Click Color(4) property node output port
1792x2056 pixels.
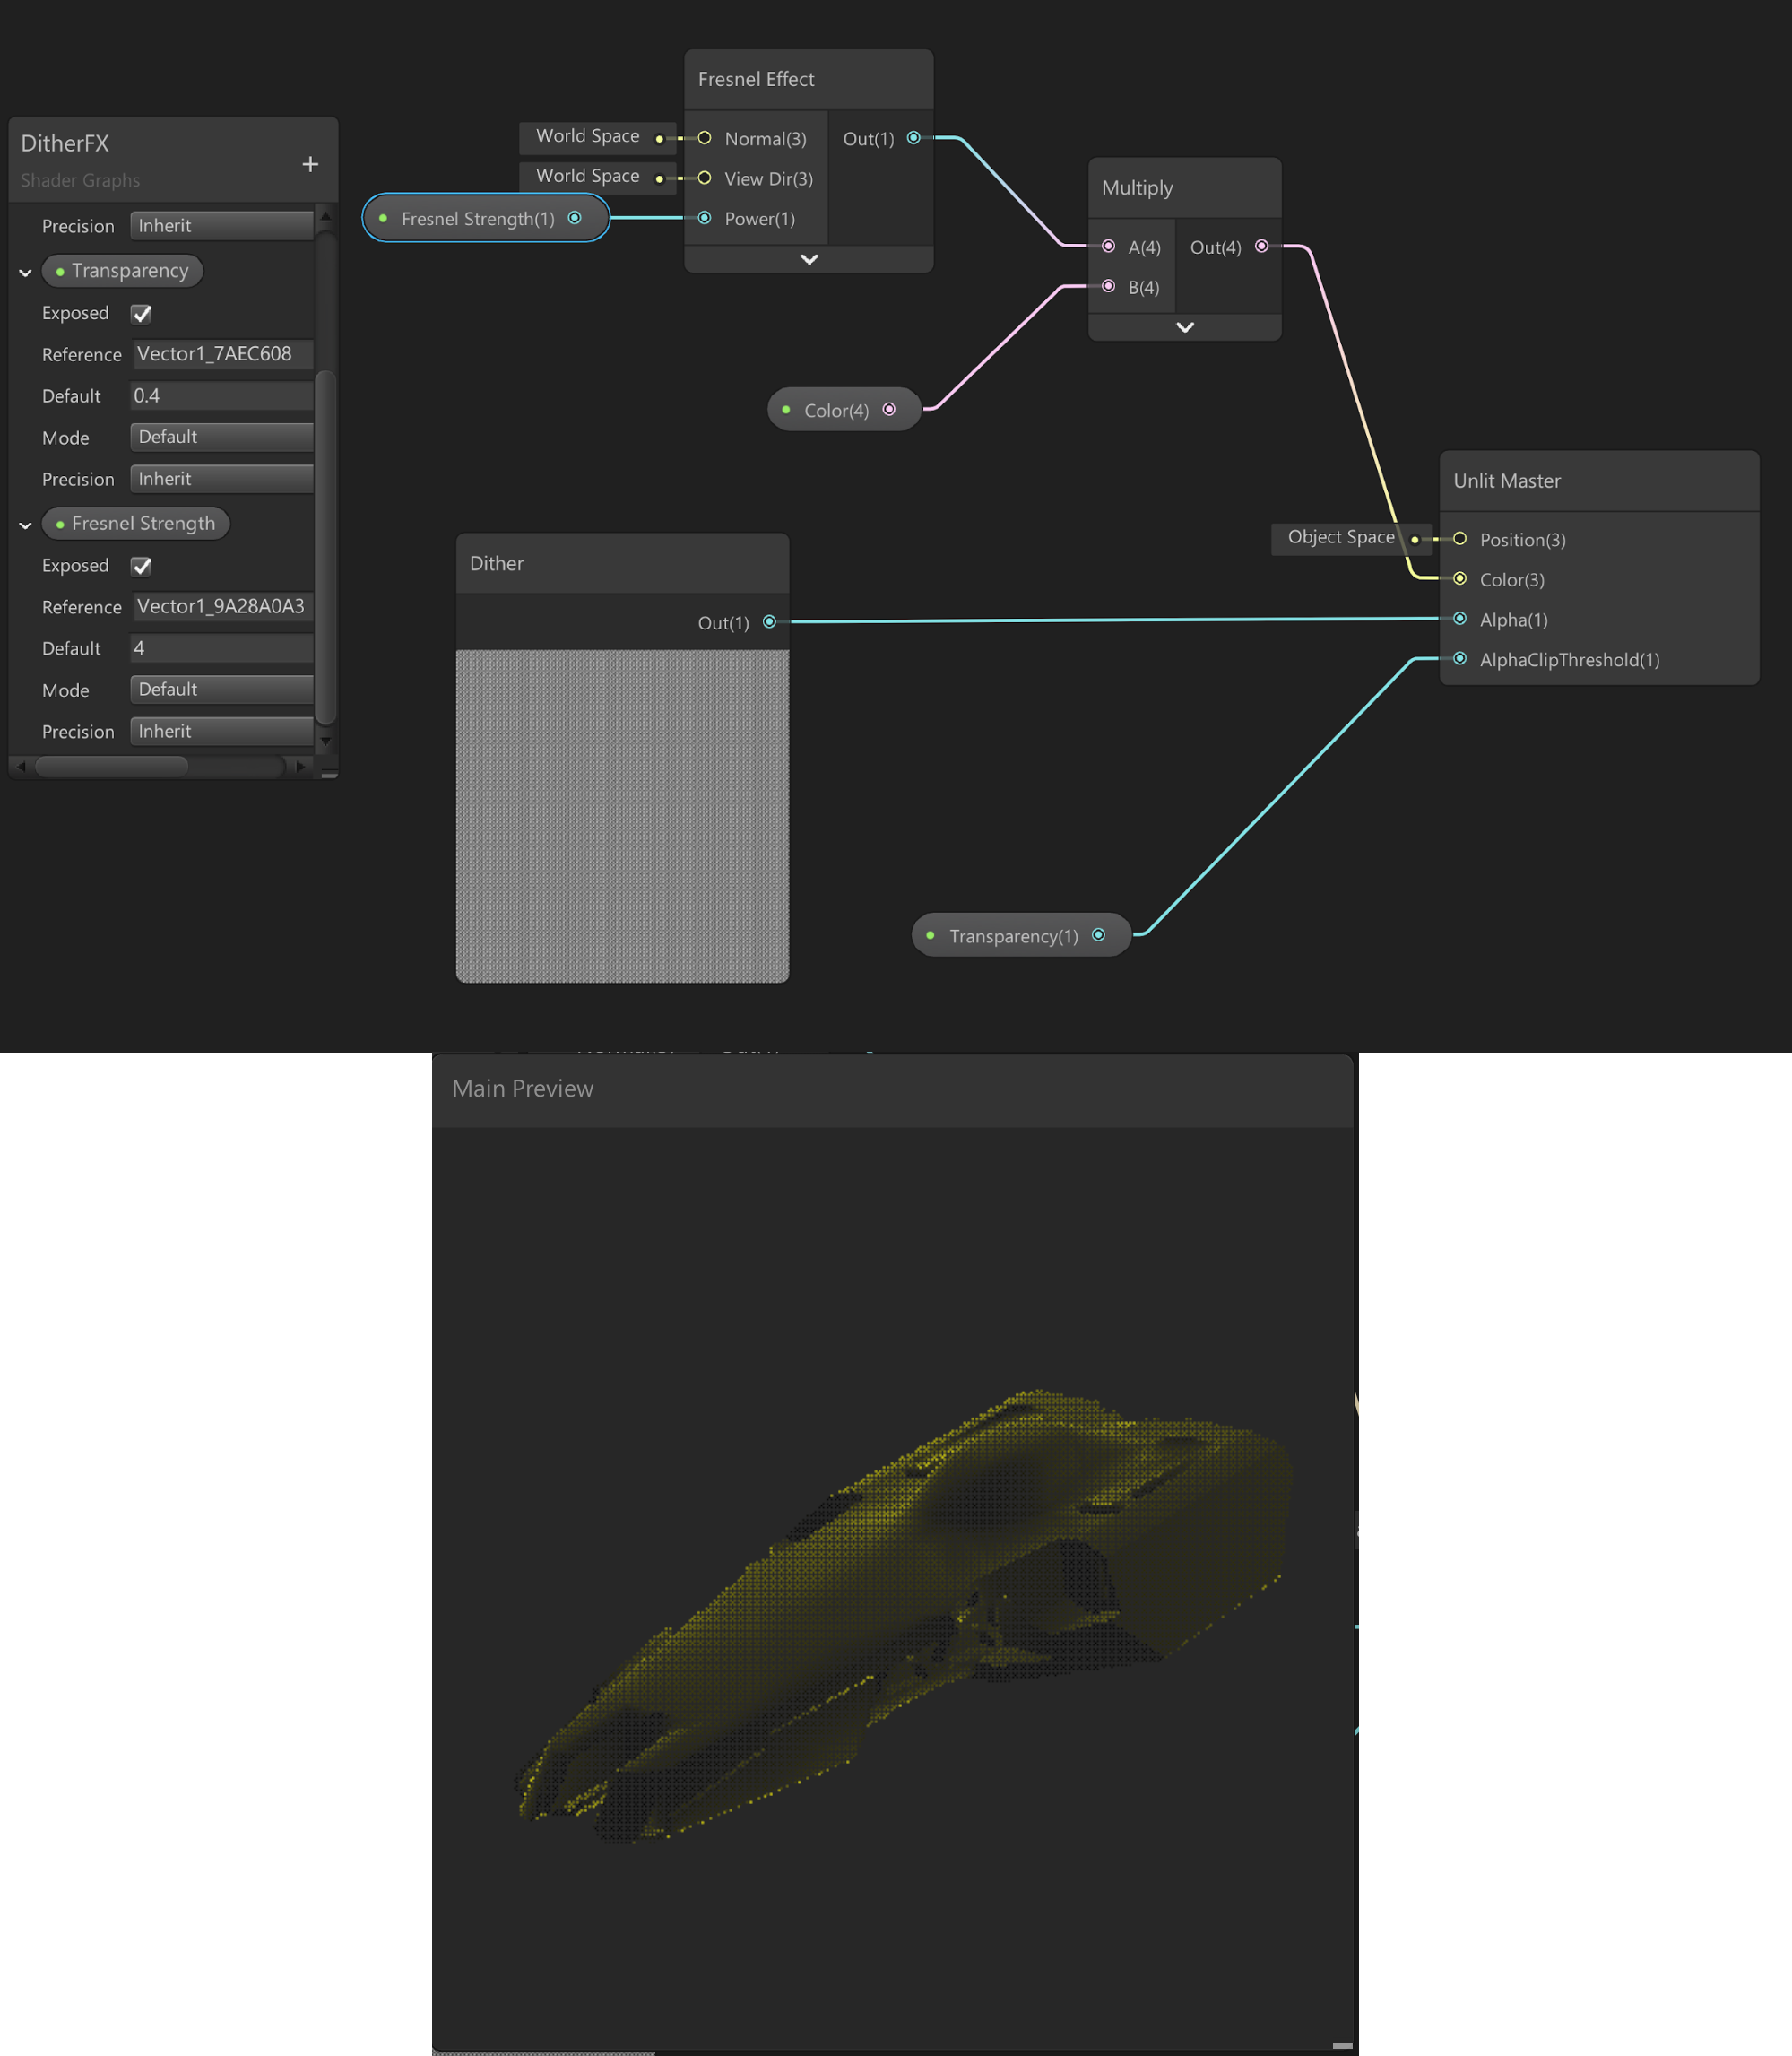(889, 409)
